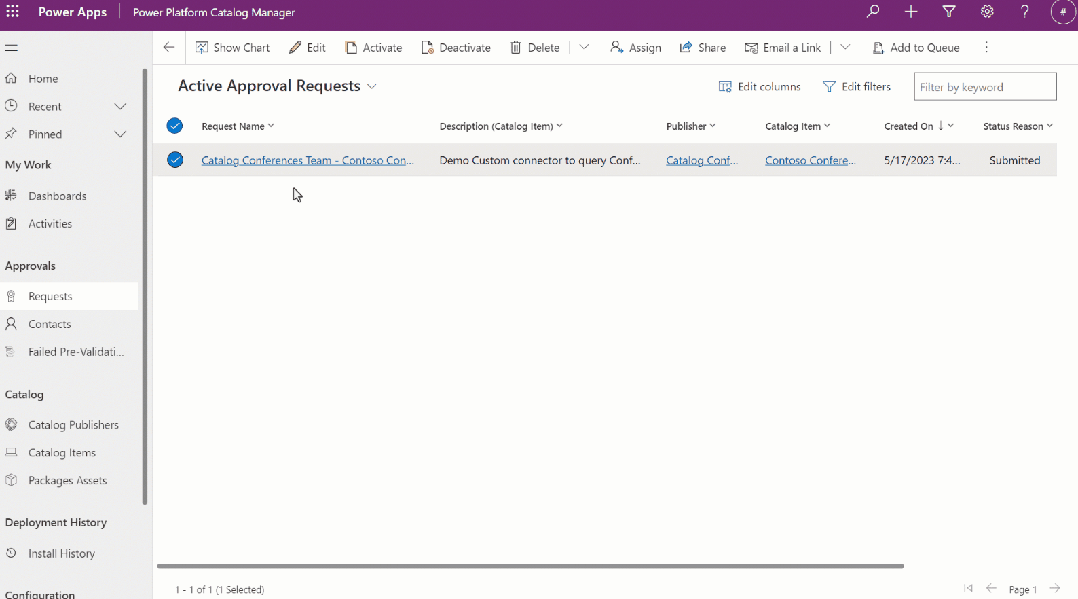Click Edit filters button
Image resolution: width=1078 pixels, height=599 pixels.
point(857,87)
